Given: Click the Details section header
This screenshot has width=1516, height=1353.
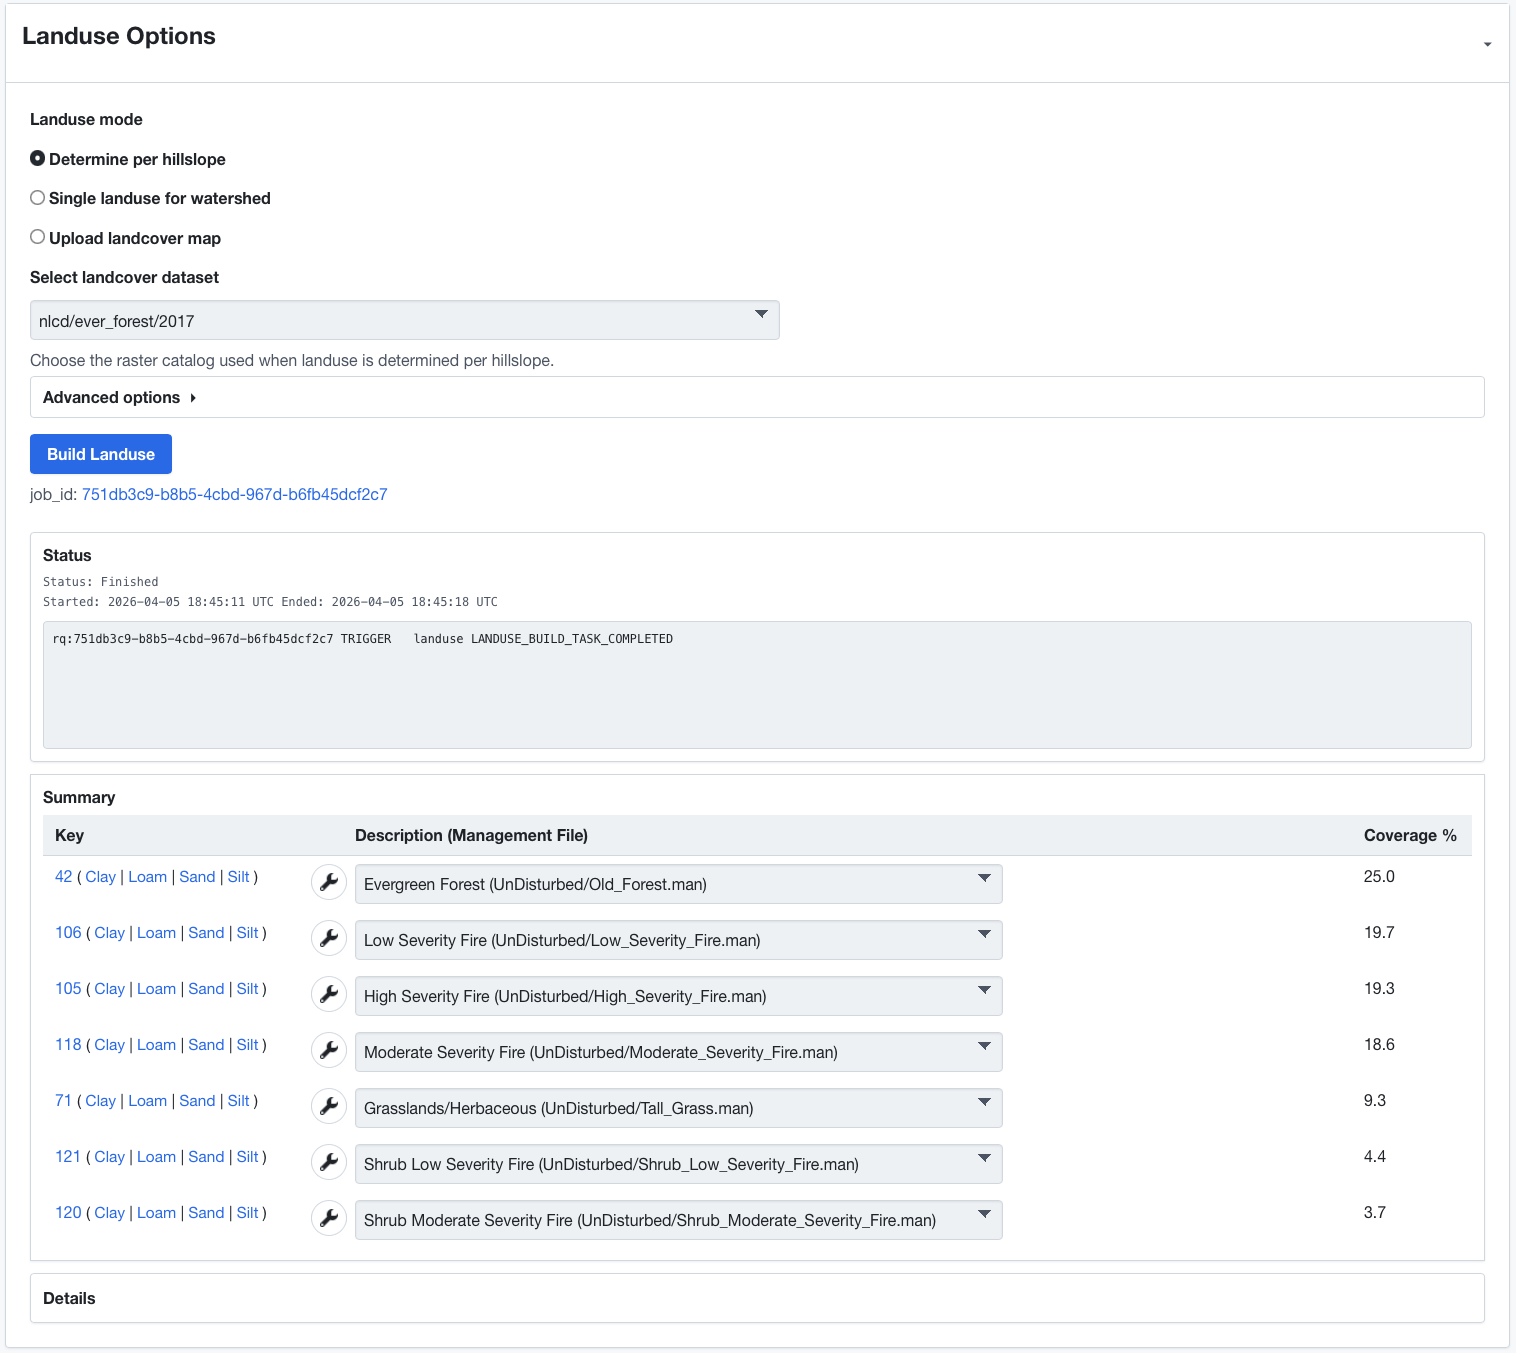Looking at the screenshot, I should click(69, 1298).
